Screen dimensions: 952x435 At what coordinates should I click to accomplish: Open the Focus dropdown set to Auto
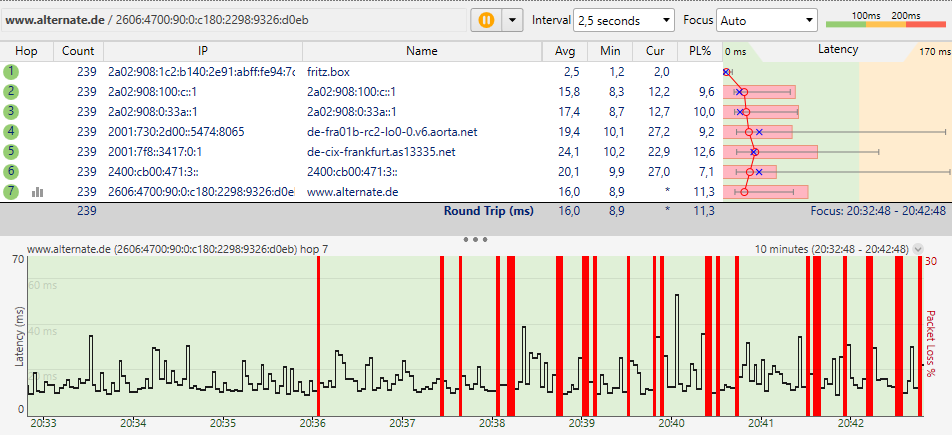click(x=767, y=20)
